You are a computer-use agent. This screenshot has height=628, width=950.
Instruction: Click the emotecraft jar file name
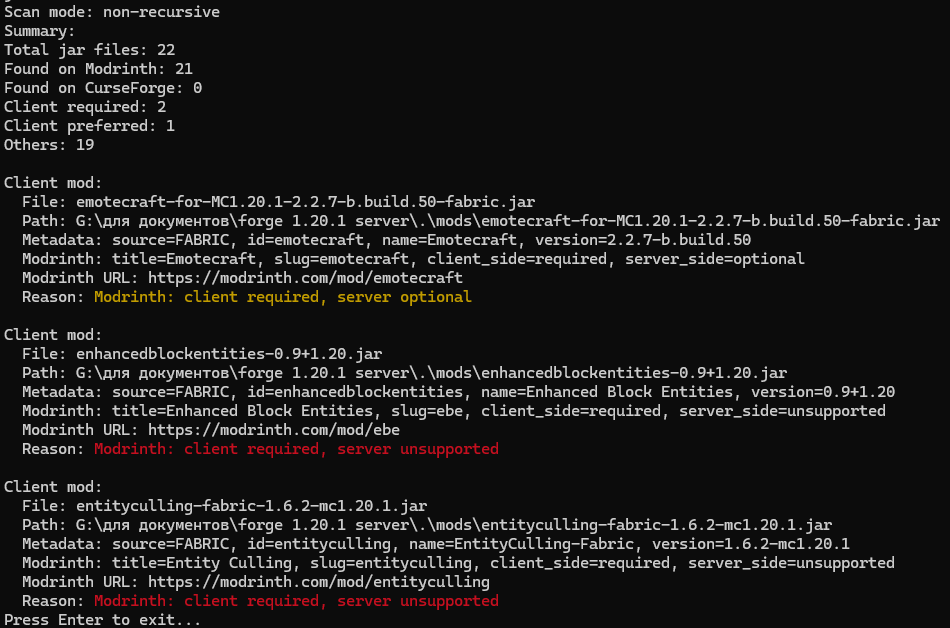[305, 202]
